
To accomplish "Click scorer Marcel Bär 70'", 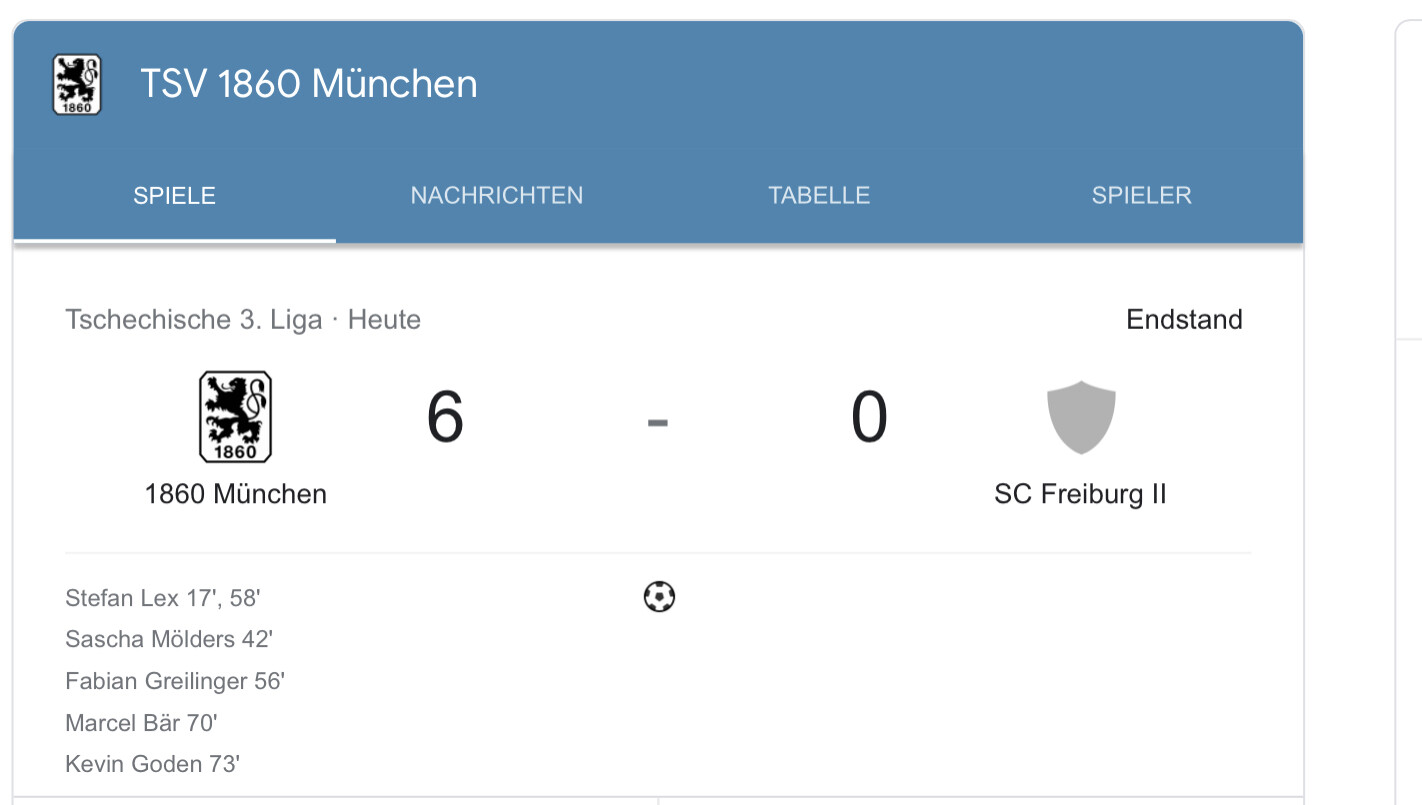I will pyautogui.click(x=141, y=722).
